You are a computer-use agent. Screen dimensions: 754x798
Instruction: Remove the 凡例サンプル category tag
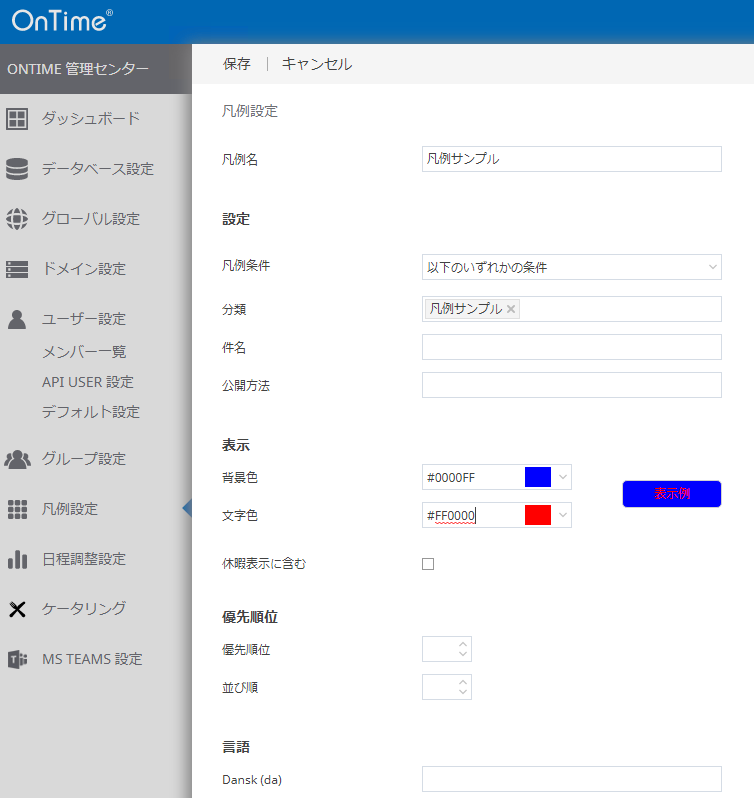(x=511, y=309)
